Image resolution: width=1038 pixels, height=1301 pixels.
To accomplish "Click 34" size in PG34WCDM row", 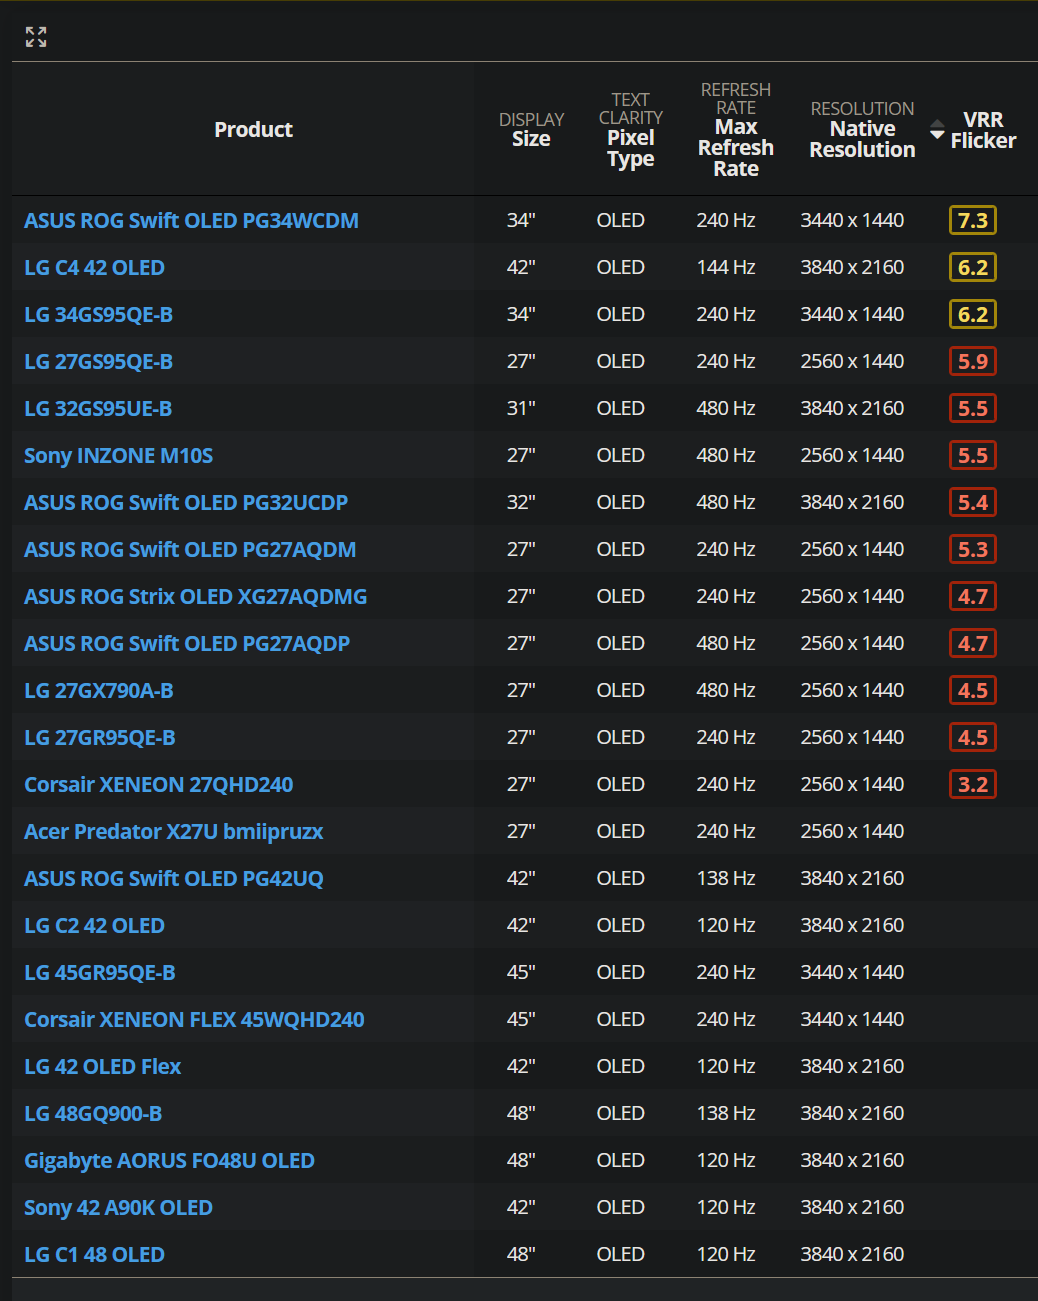I will coord(521,220).
